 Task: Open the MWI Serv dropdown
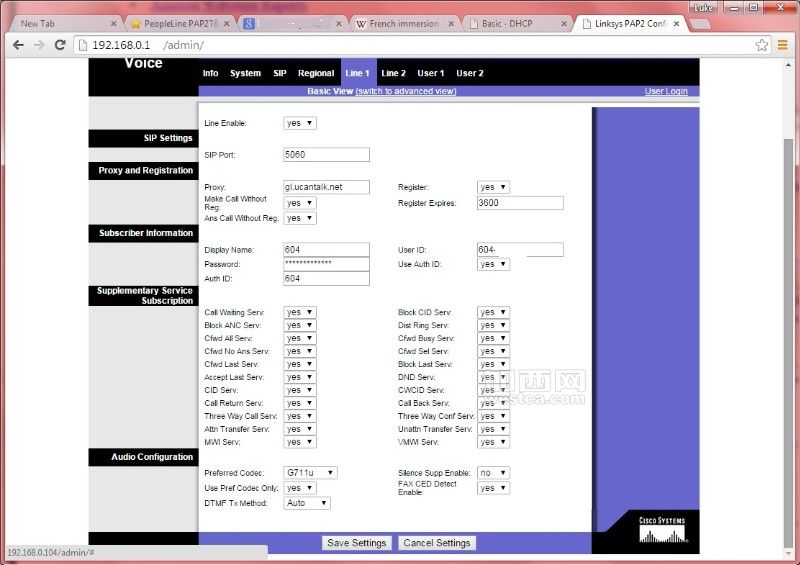click(299, 442)
